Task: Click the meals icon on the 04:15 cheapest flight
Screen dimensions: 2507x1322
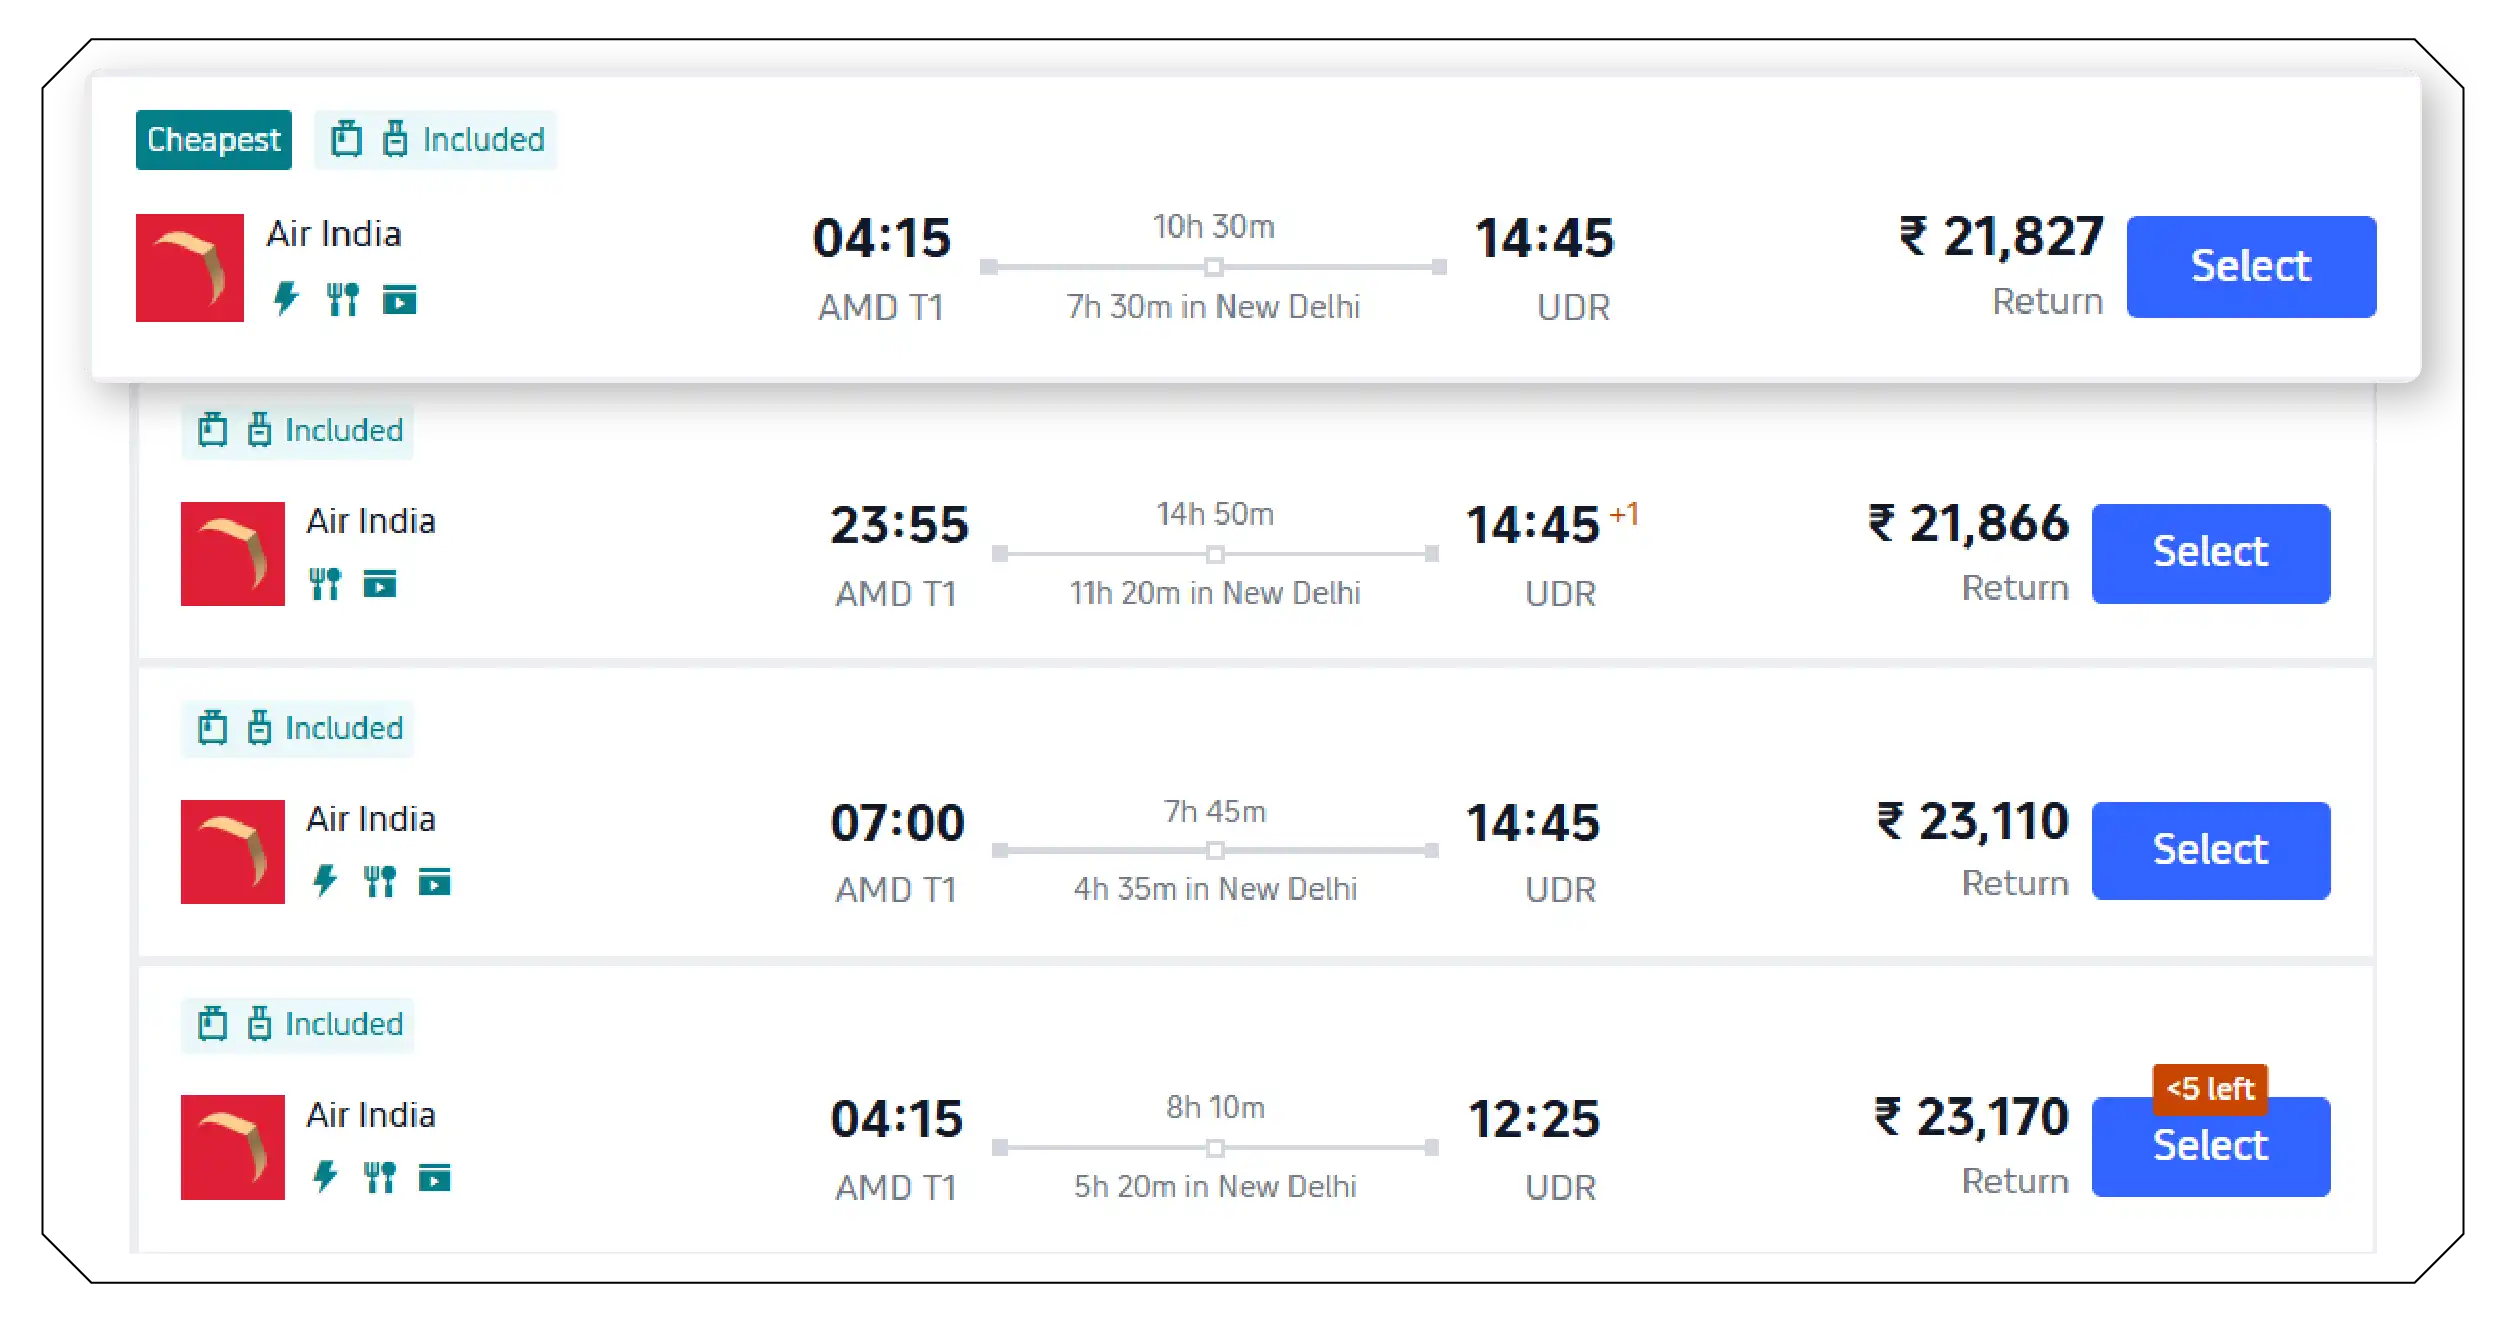Action: [343, 297]
